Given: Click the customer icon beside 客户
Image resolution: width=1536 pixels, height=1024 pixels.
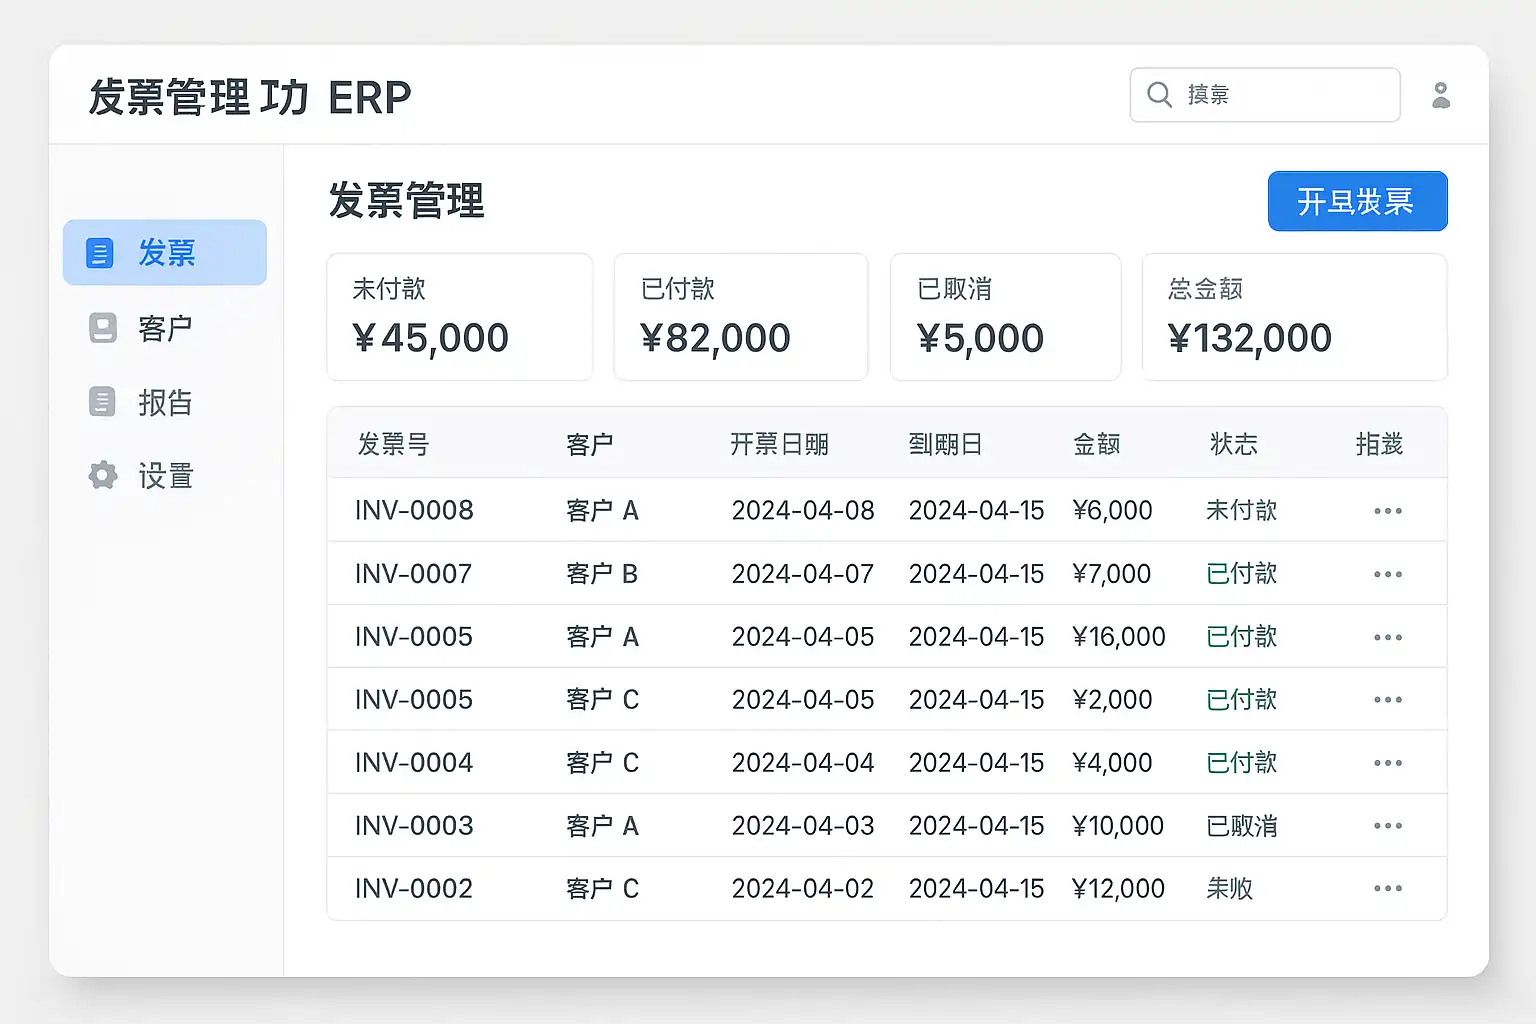Looking at the screenshot, I should tap(103, 328).
